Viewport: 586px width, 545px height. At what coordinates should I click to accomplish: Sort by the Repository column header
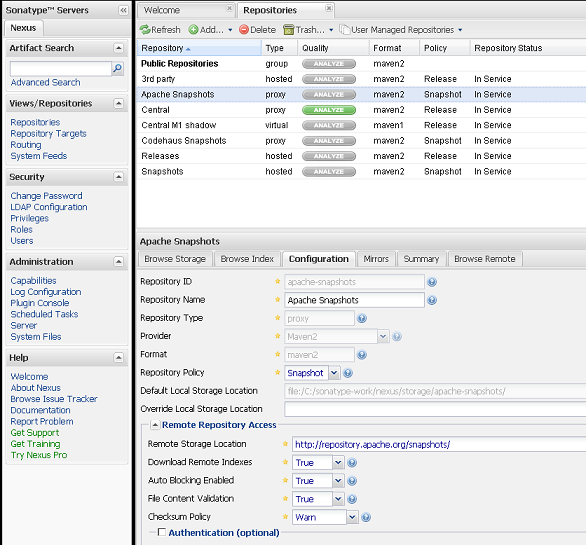coord(199,48)
